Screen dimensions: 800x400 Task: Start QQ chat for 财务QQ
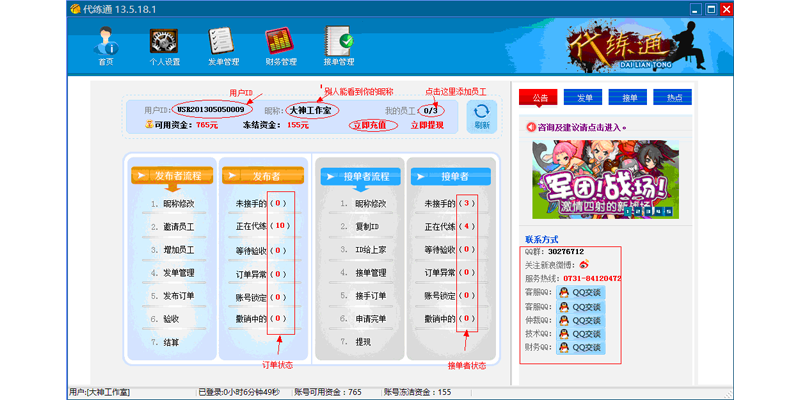(x=581, y=347)
